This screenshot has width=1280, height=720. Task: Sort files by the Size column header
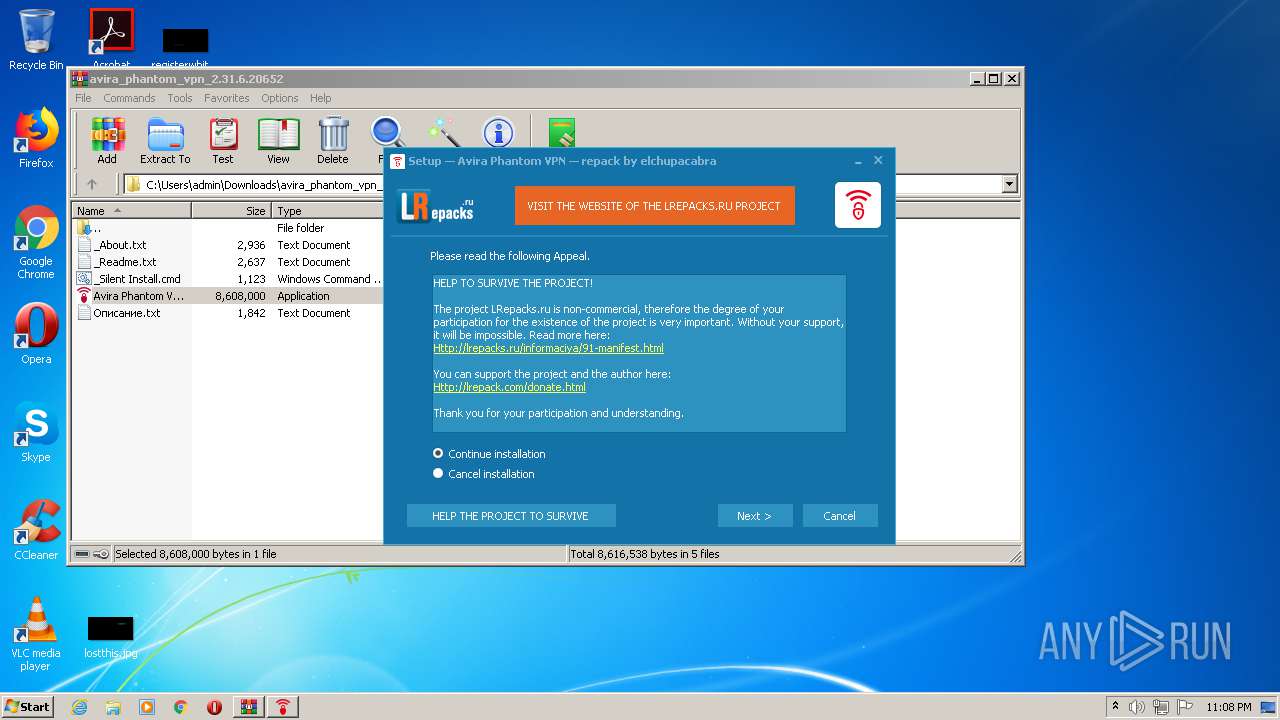232,211
